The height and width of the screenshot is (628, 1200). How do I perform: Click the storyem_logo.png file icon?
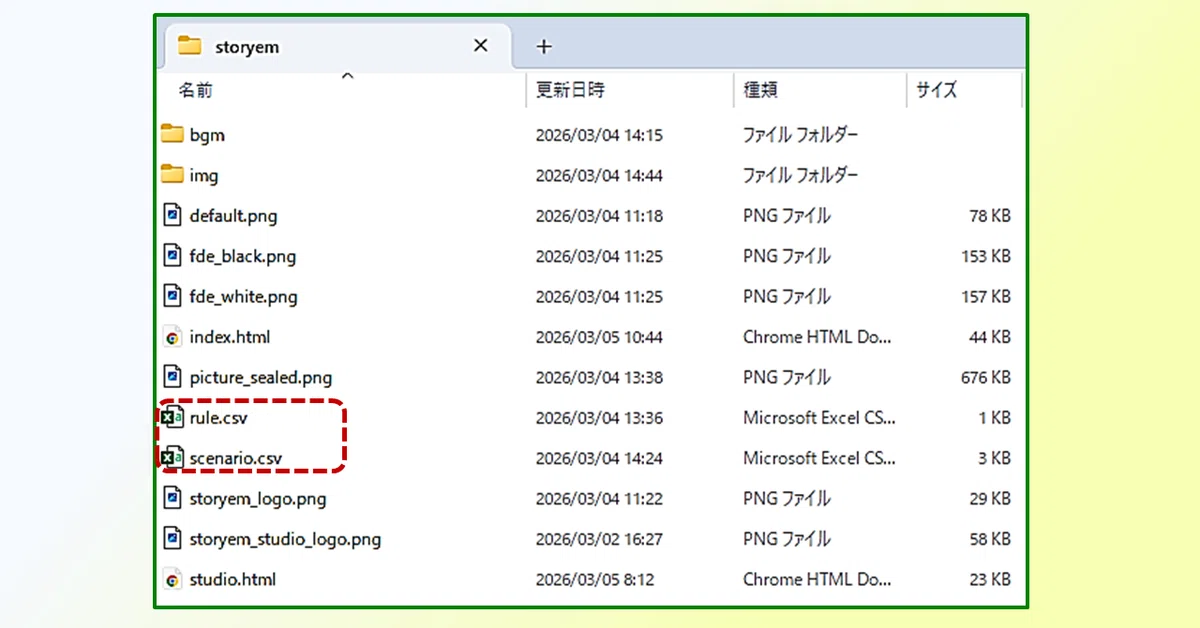coord(172,498)
